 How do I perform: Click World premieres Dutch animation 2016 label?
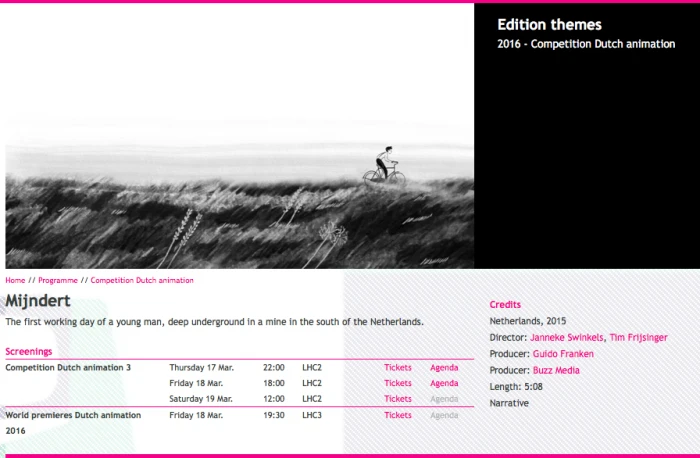tap(73, 423)
